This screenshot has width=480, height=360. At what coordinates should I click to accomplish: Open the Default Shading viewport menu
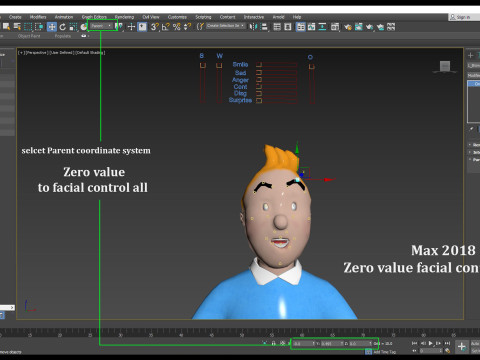tap(90, 53)
